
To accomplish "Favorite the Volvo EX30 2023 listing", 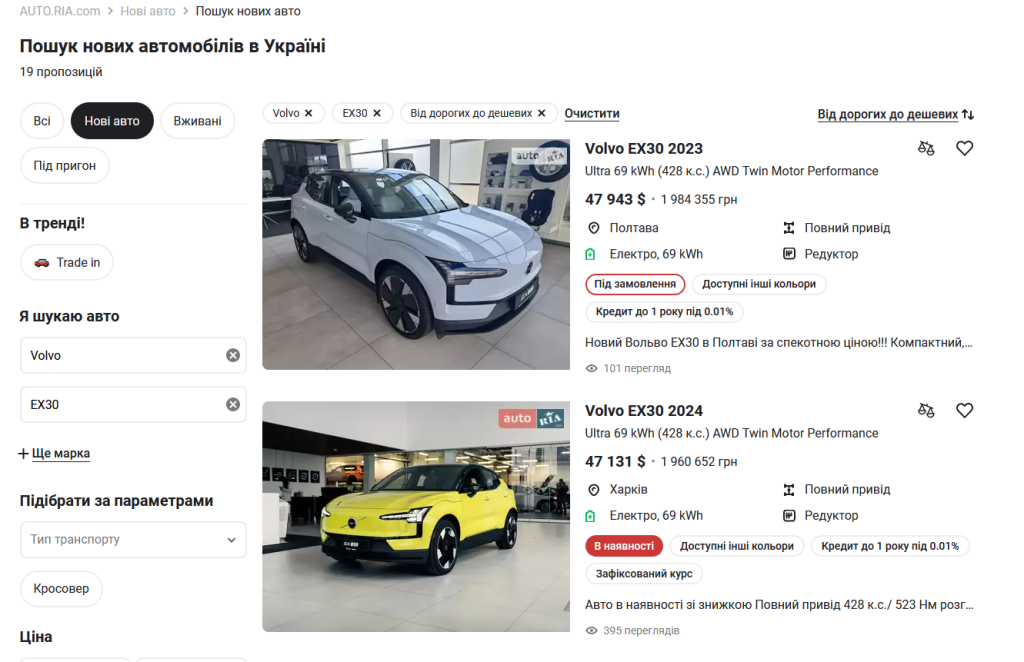I will pyautogui.click(x=965, y=148).
